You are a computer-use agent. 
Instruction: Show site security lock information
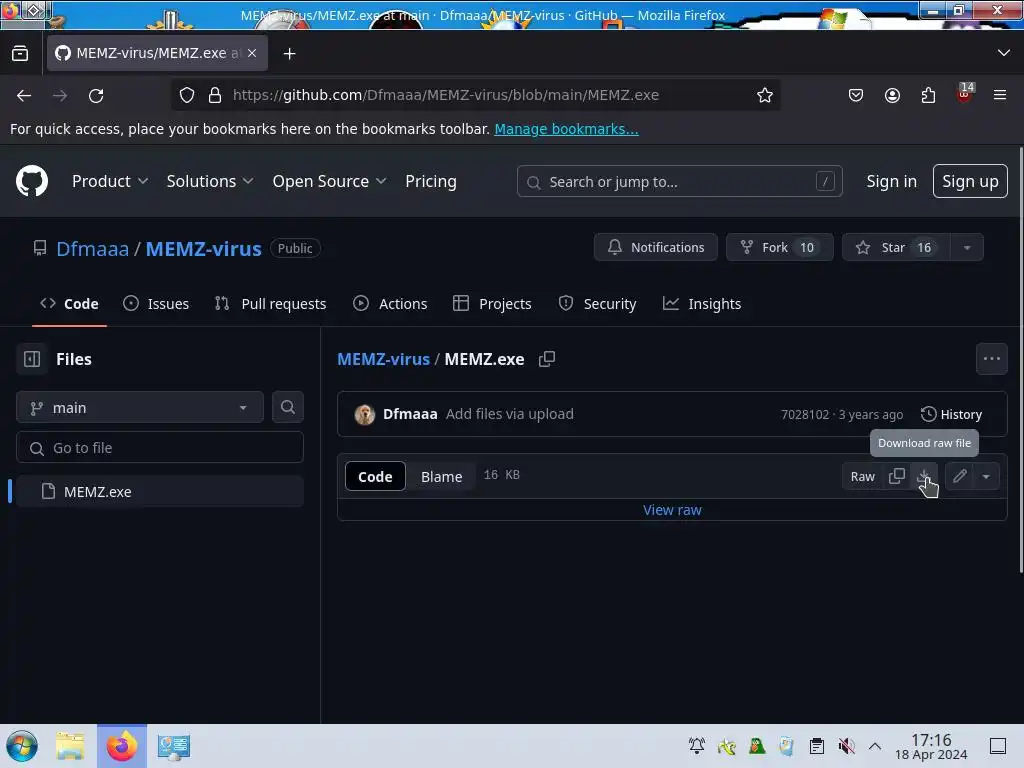click(215, 95)
